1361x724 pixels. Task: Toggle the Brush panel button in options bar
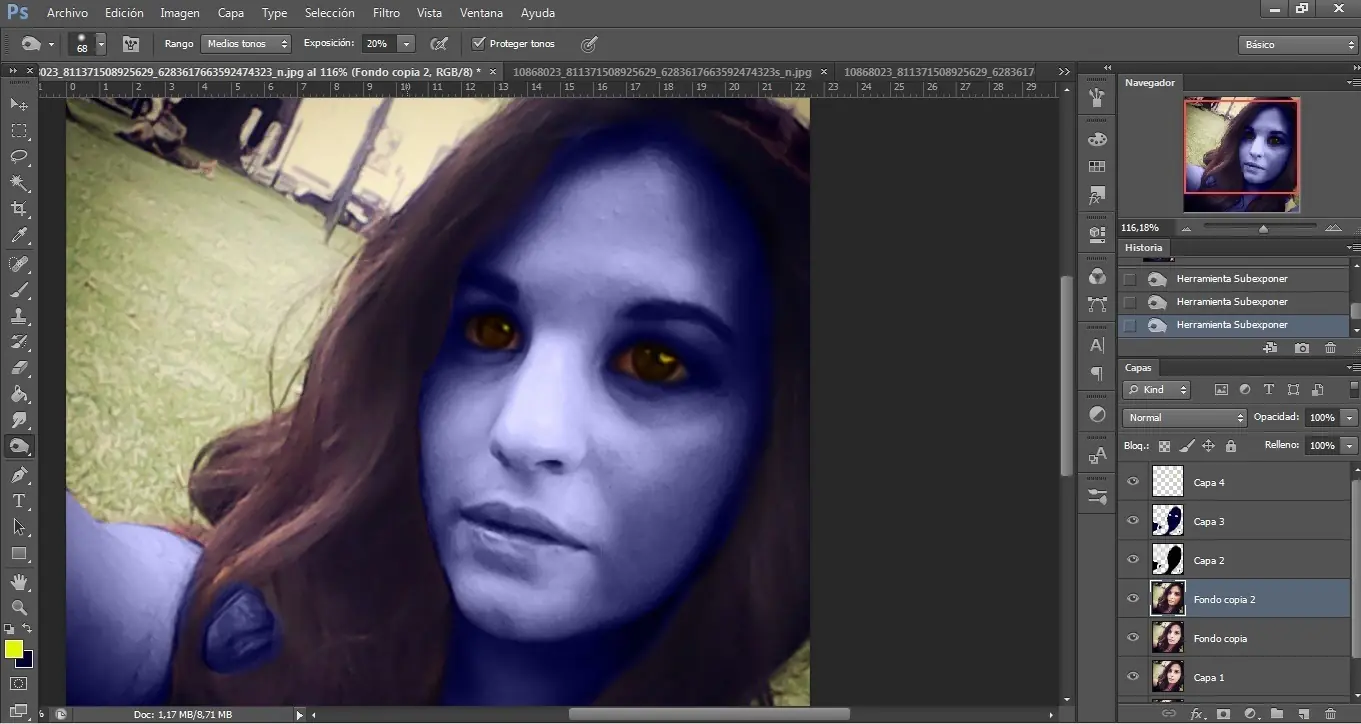(x=130, y=44)
